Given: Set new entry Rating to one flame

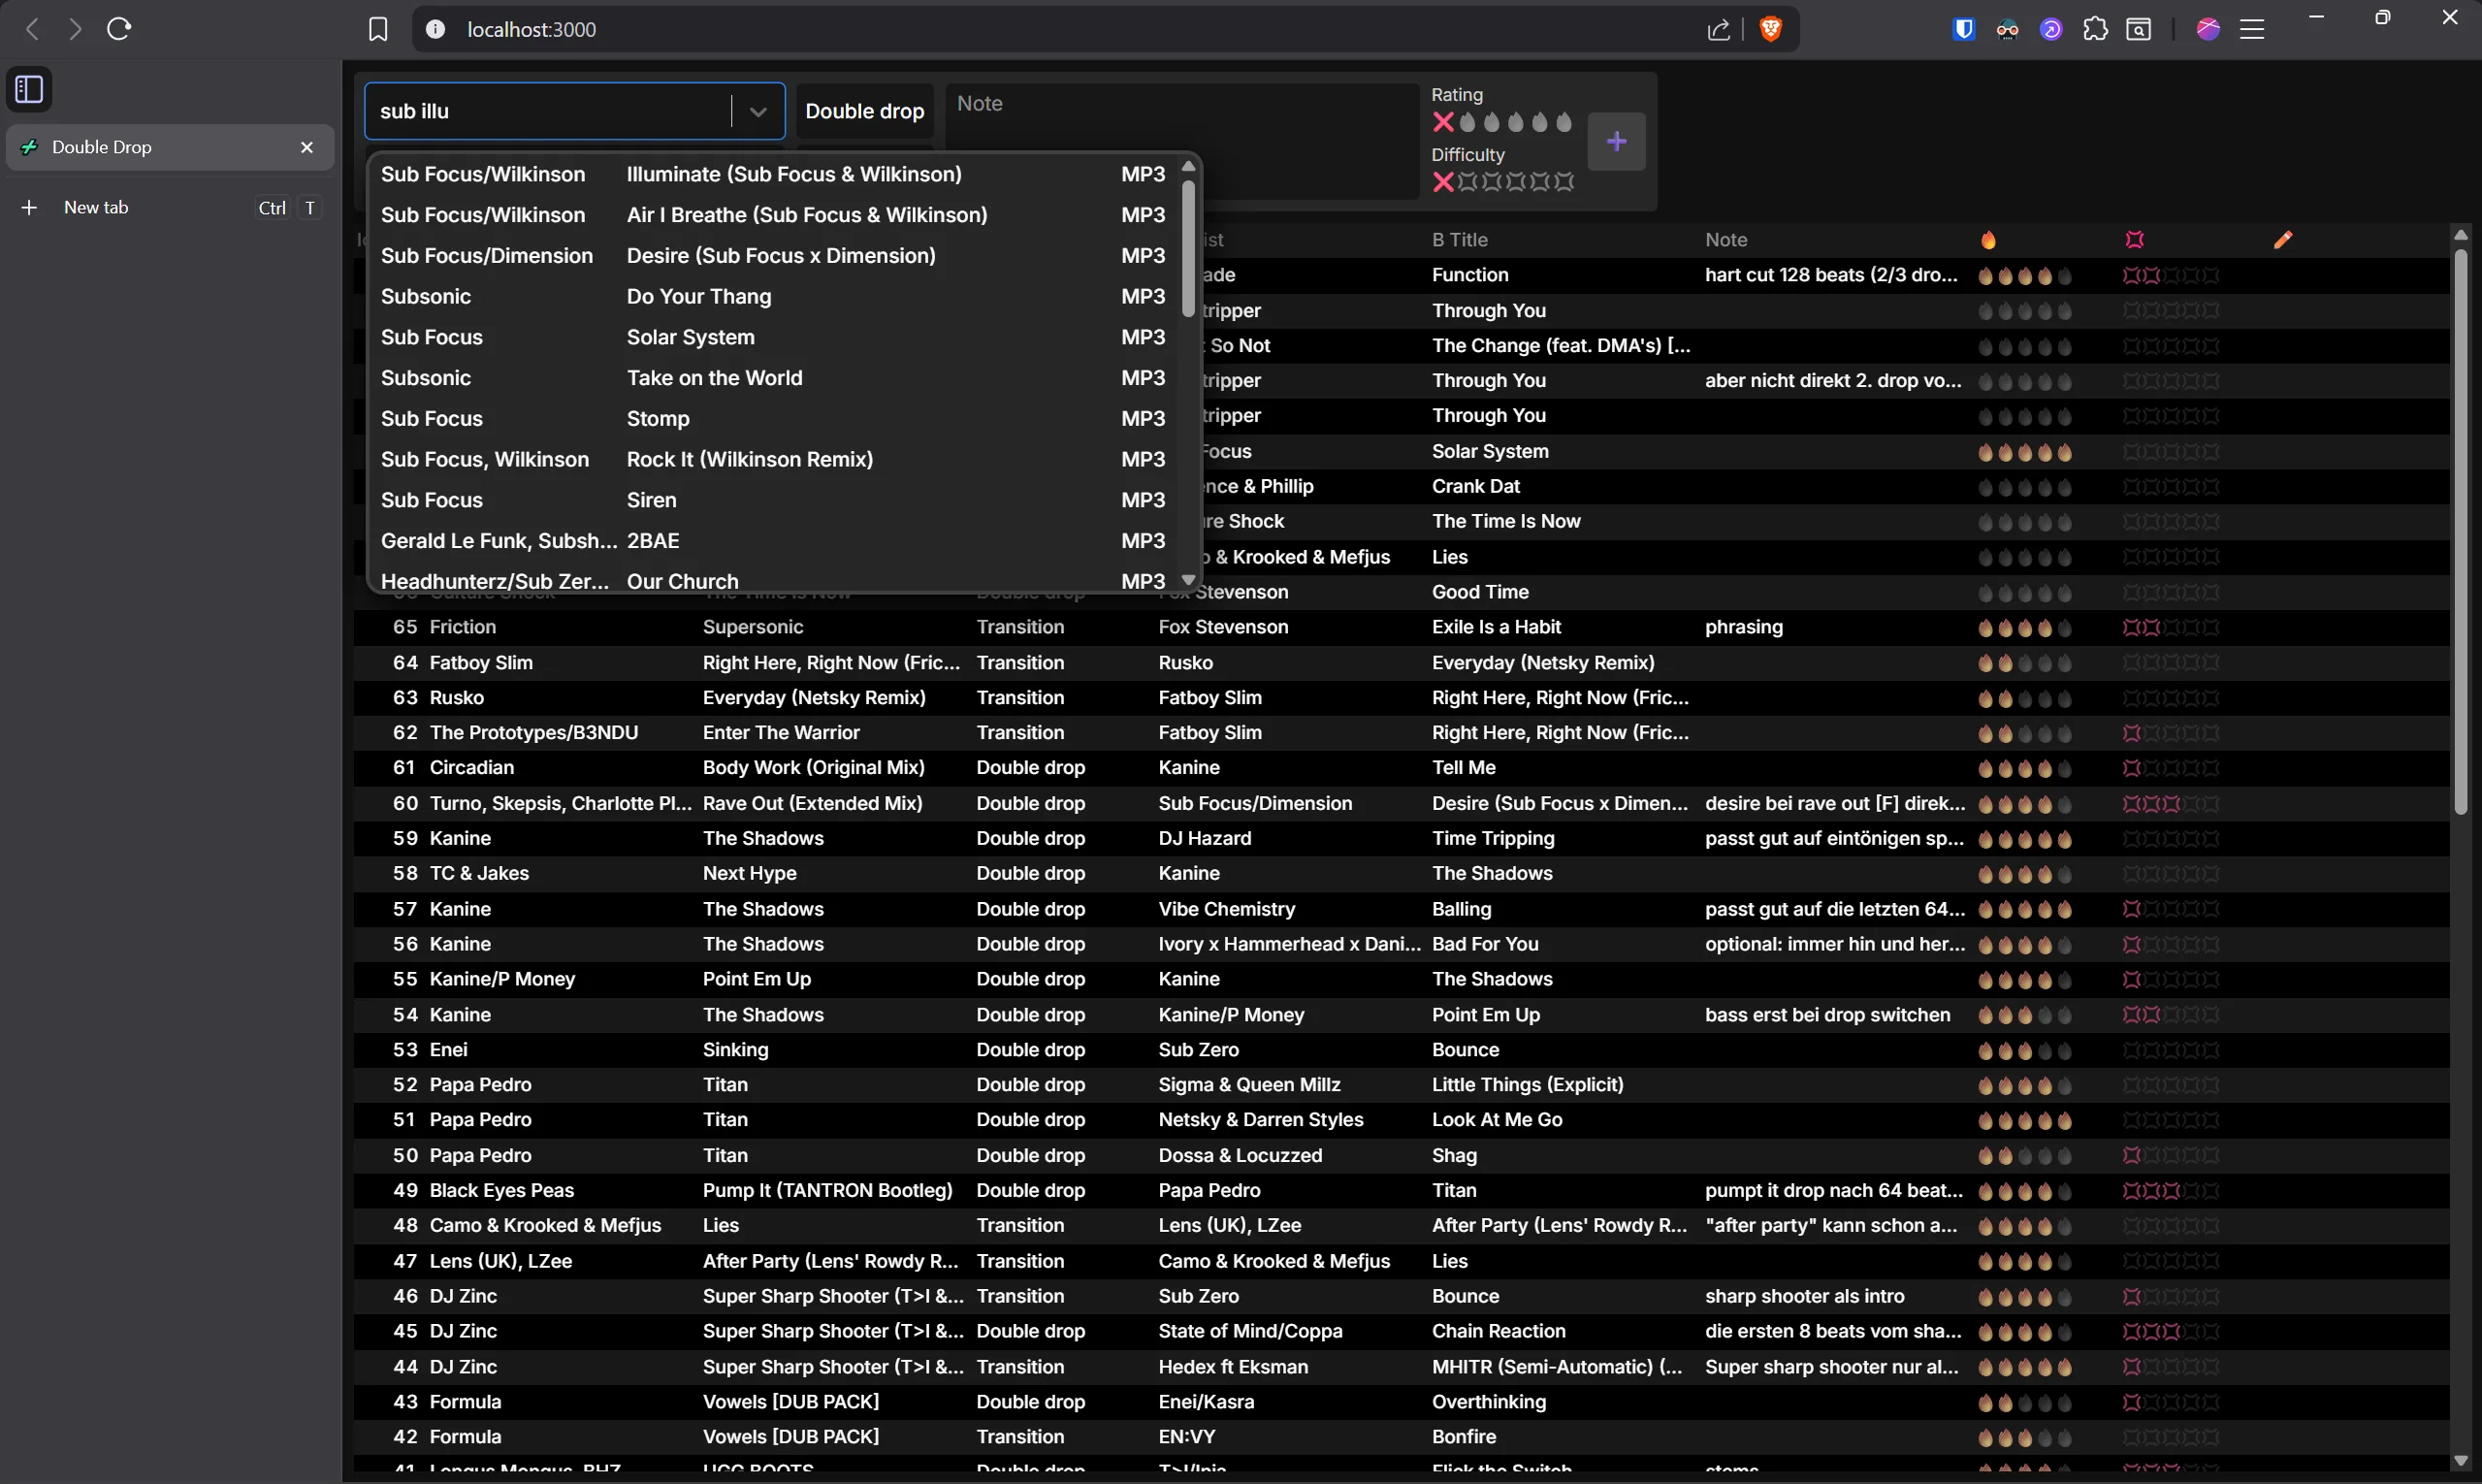Looking at the screenshot, I should [x=1467, y=122].
